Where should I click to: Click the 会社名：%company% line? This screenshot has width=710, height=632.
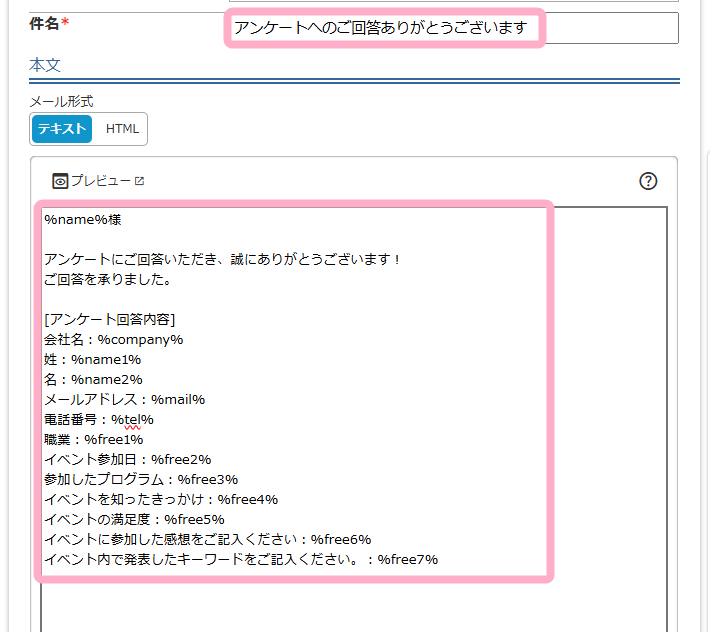click(x=114, y=340)
